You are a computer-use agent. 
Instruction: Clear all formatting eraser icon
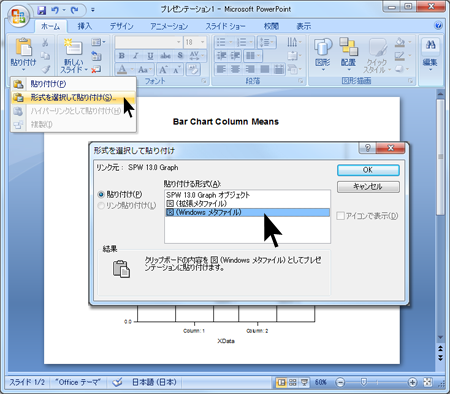click(x=193, y=70)
